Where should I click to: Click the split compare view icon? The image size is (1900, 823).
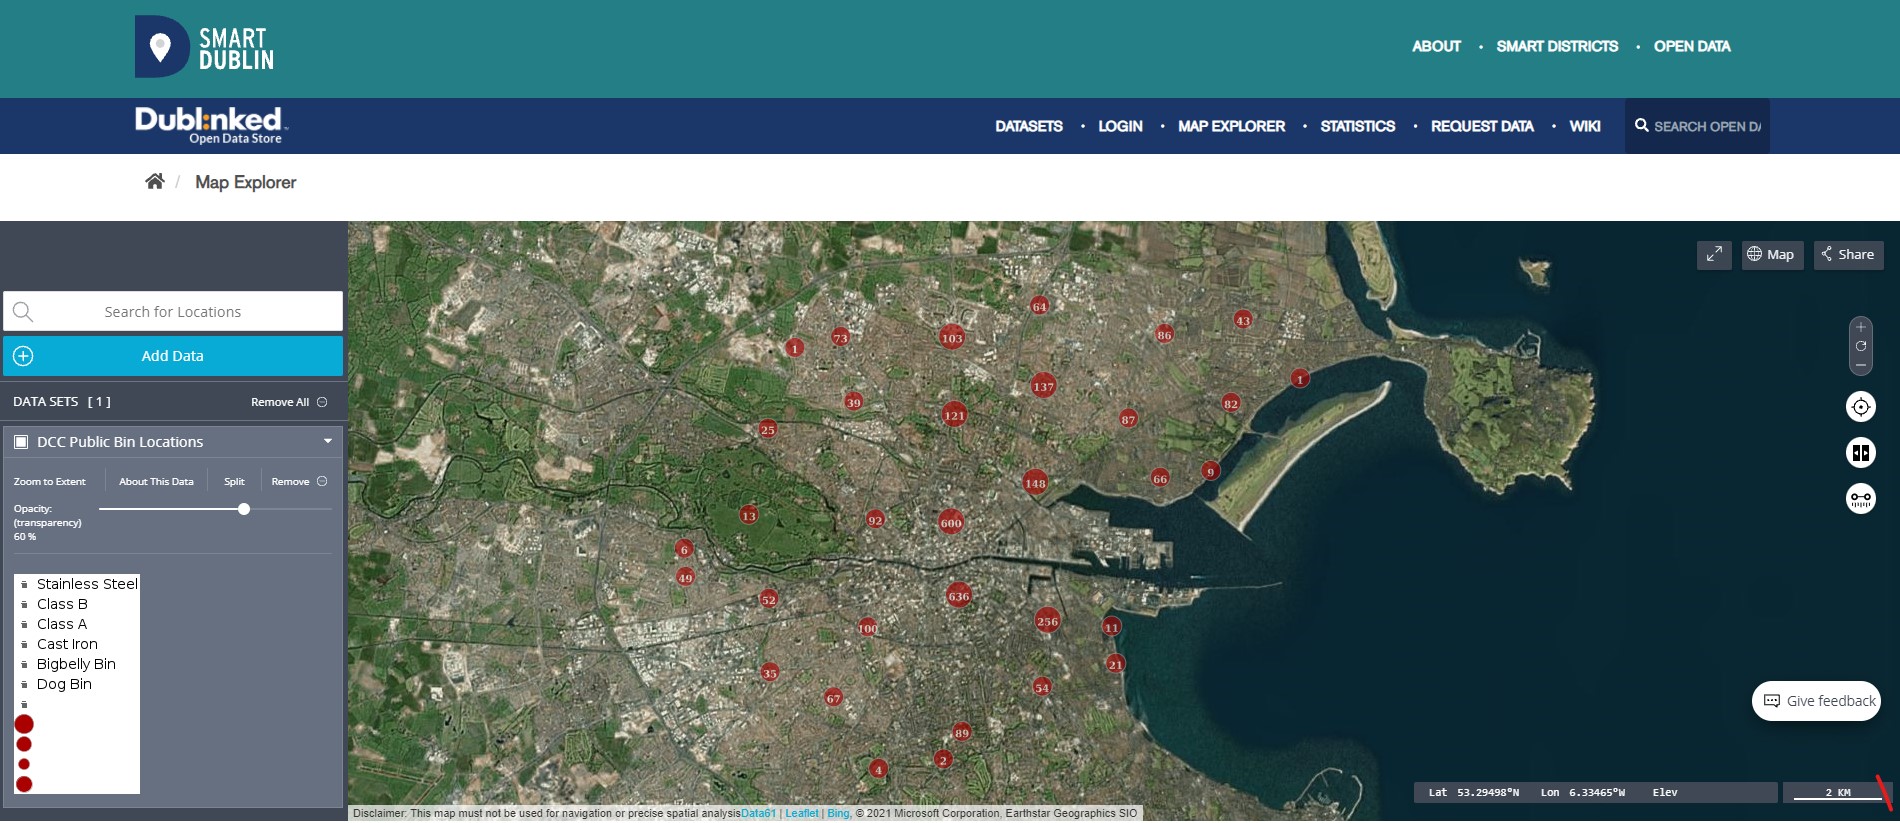tap(1860, 453)
